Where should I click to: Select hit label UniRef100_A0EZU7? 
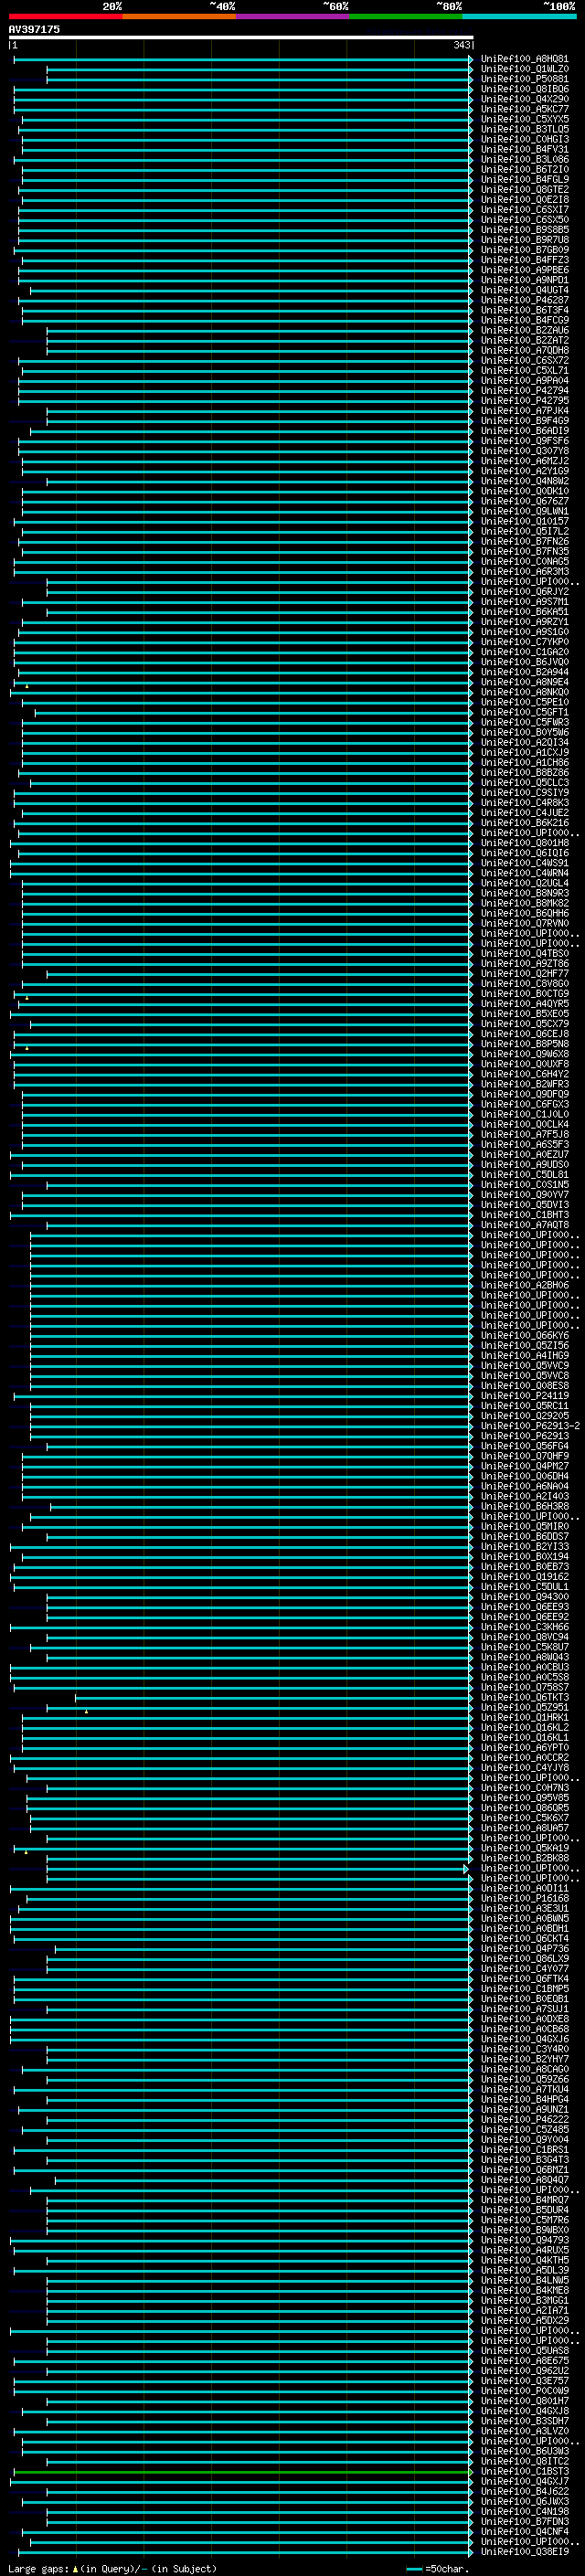pos(524,1154)
